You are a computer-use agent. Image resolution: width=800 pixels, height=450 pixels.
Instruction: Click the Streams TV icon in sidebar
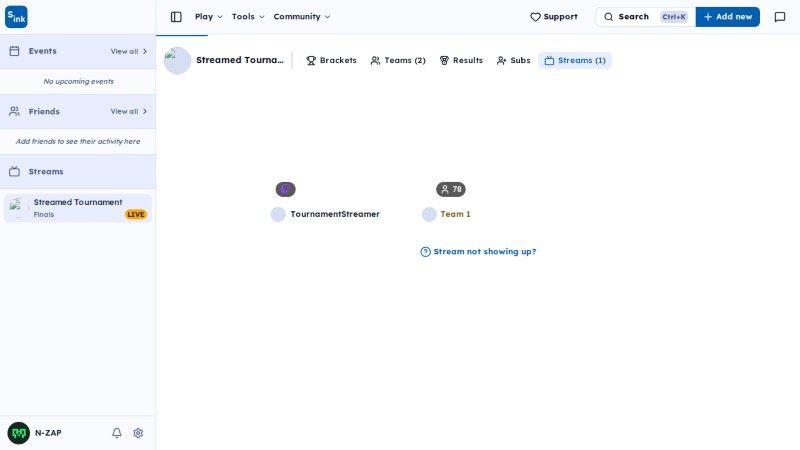pos(14,171)
